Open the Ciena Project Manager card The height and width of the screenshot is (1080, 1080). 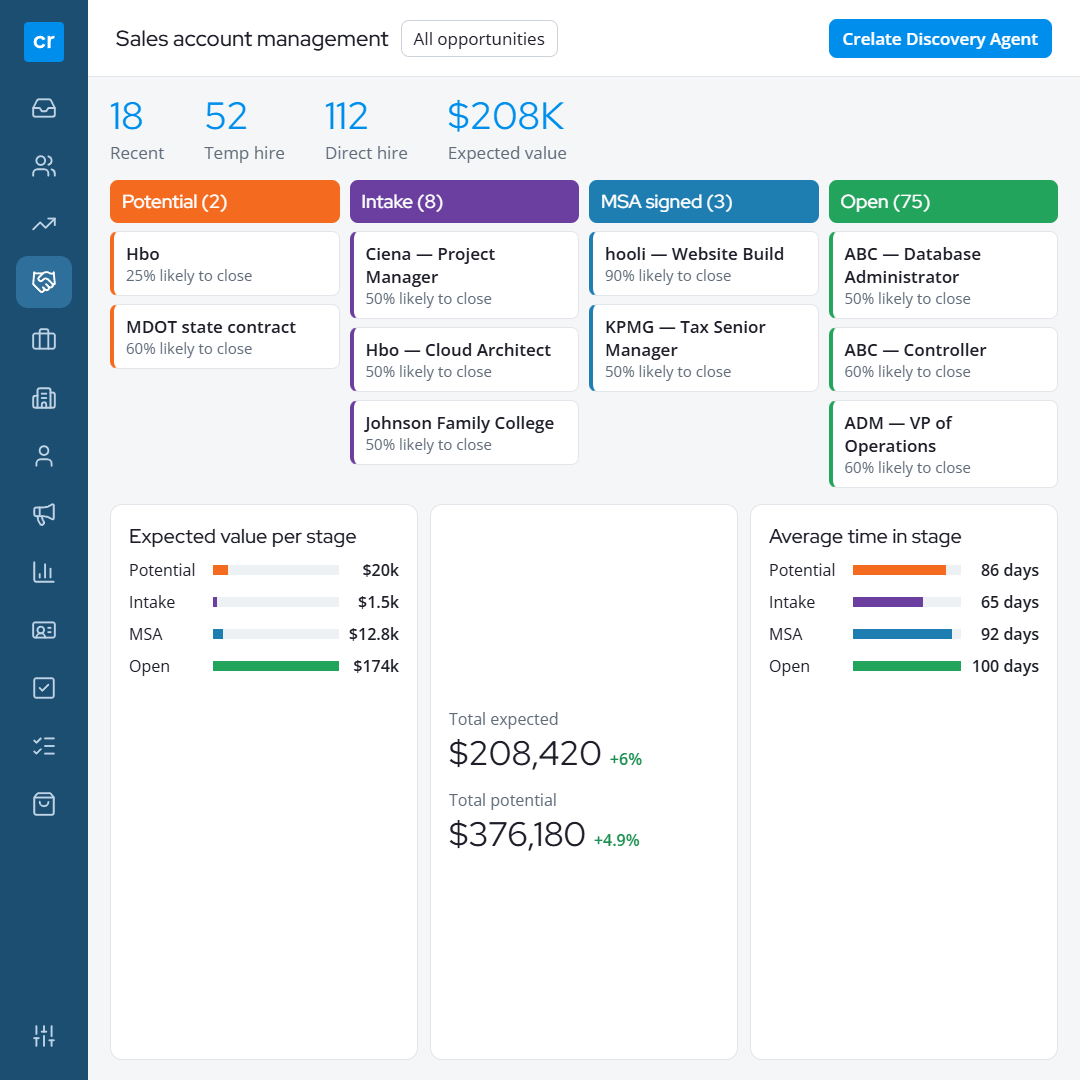pos(464,275)
